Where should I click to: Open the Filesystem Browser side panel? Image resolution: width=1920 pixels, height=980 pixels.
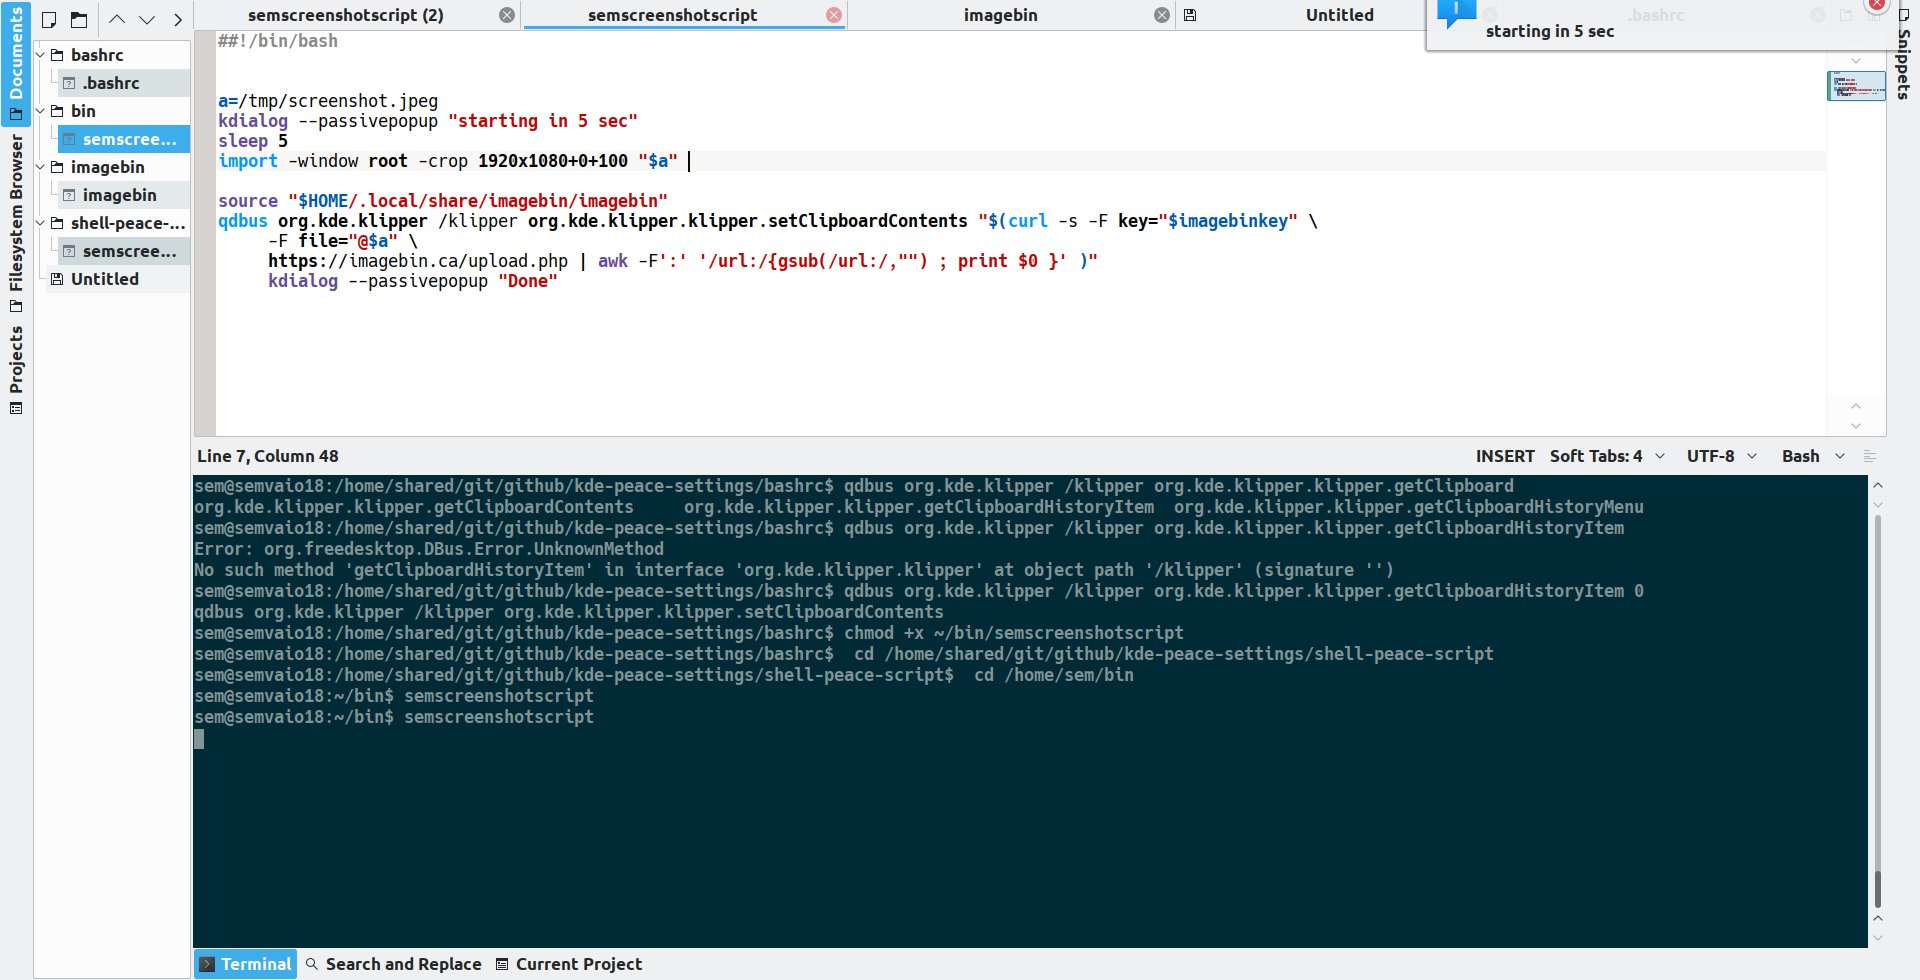point(16,223)
